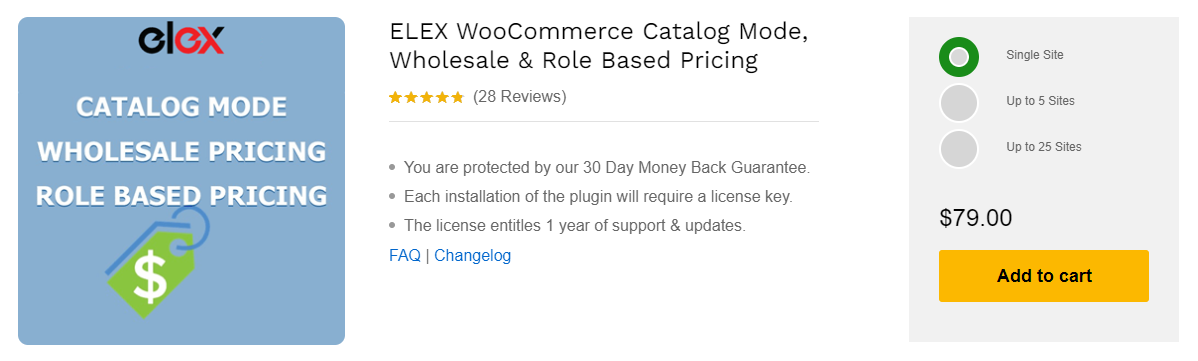Viewport: 1198px width, 361px height.
Task: Click the Up to 5 Sites label
Action: point(1041,101)
